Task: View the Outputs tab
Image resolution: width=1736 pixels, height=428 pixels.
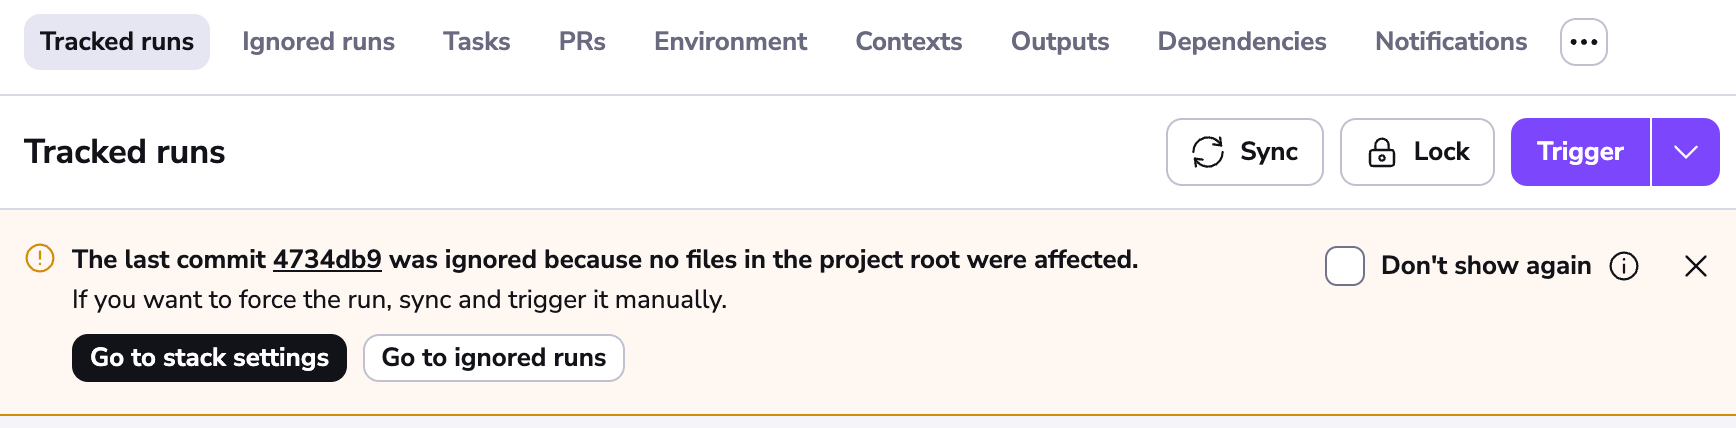Action: tap(1060, 42)
